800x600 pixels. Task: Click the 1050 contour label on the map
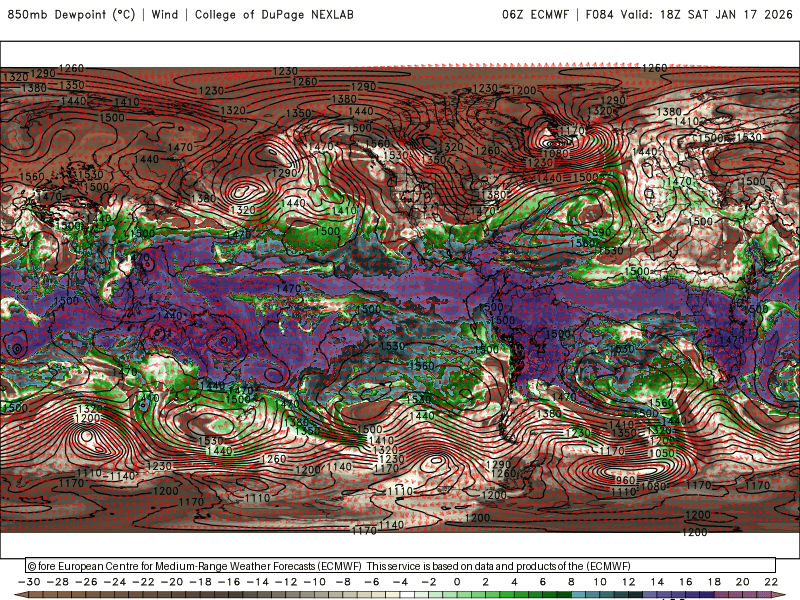[x=661, y=453]
